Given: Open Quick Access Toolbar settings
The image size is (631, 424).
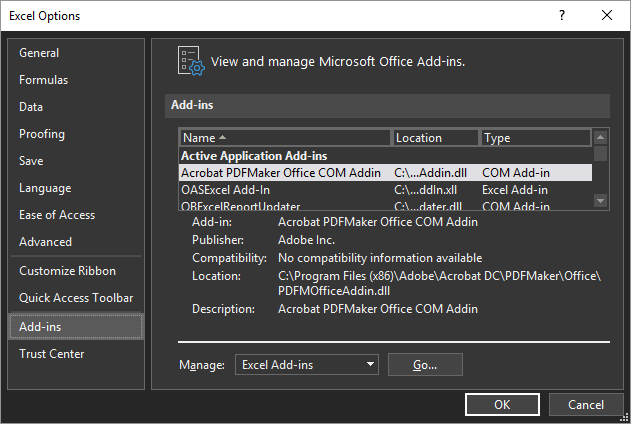Looking at the screenshot, I should [76, 298].
